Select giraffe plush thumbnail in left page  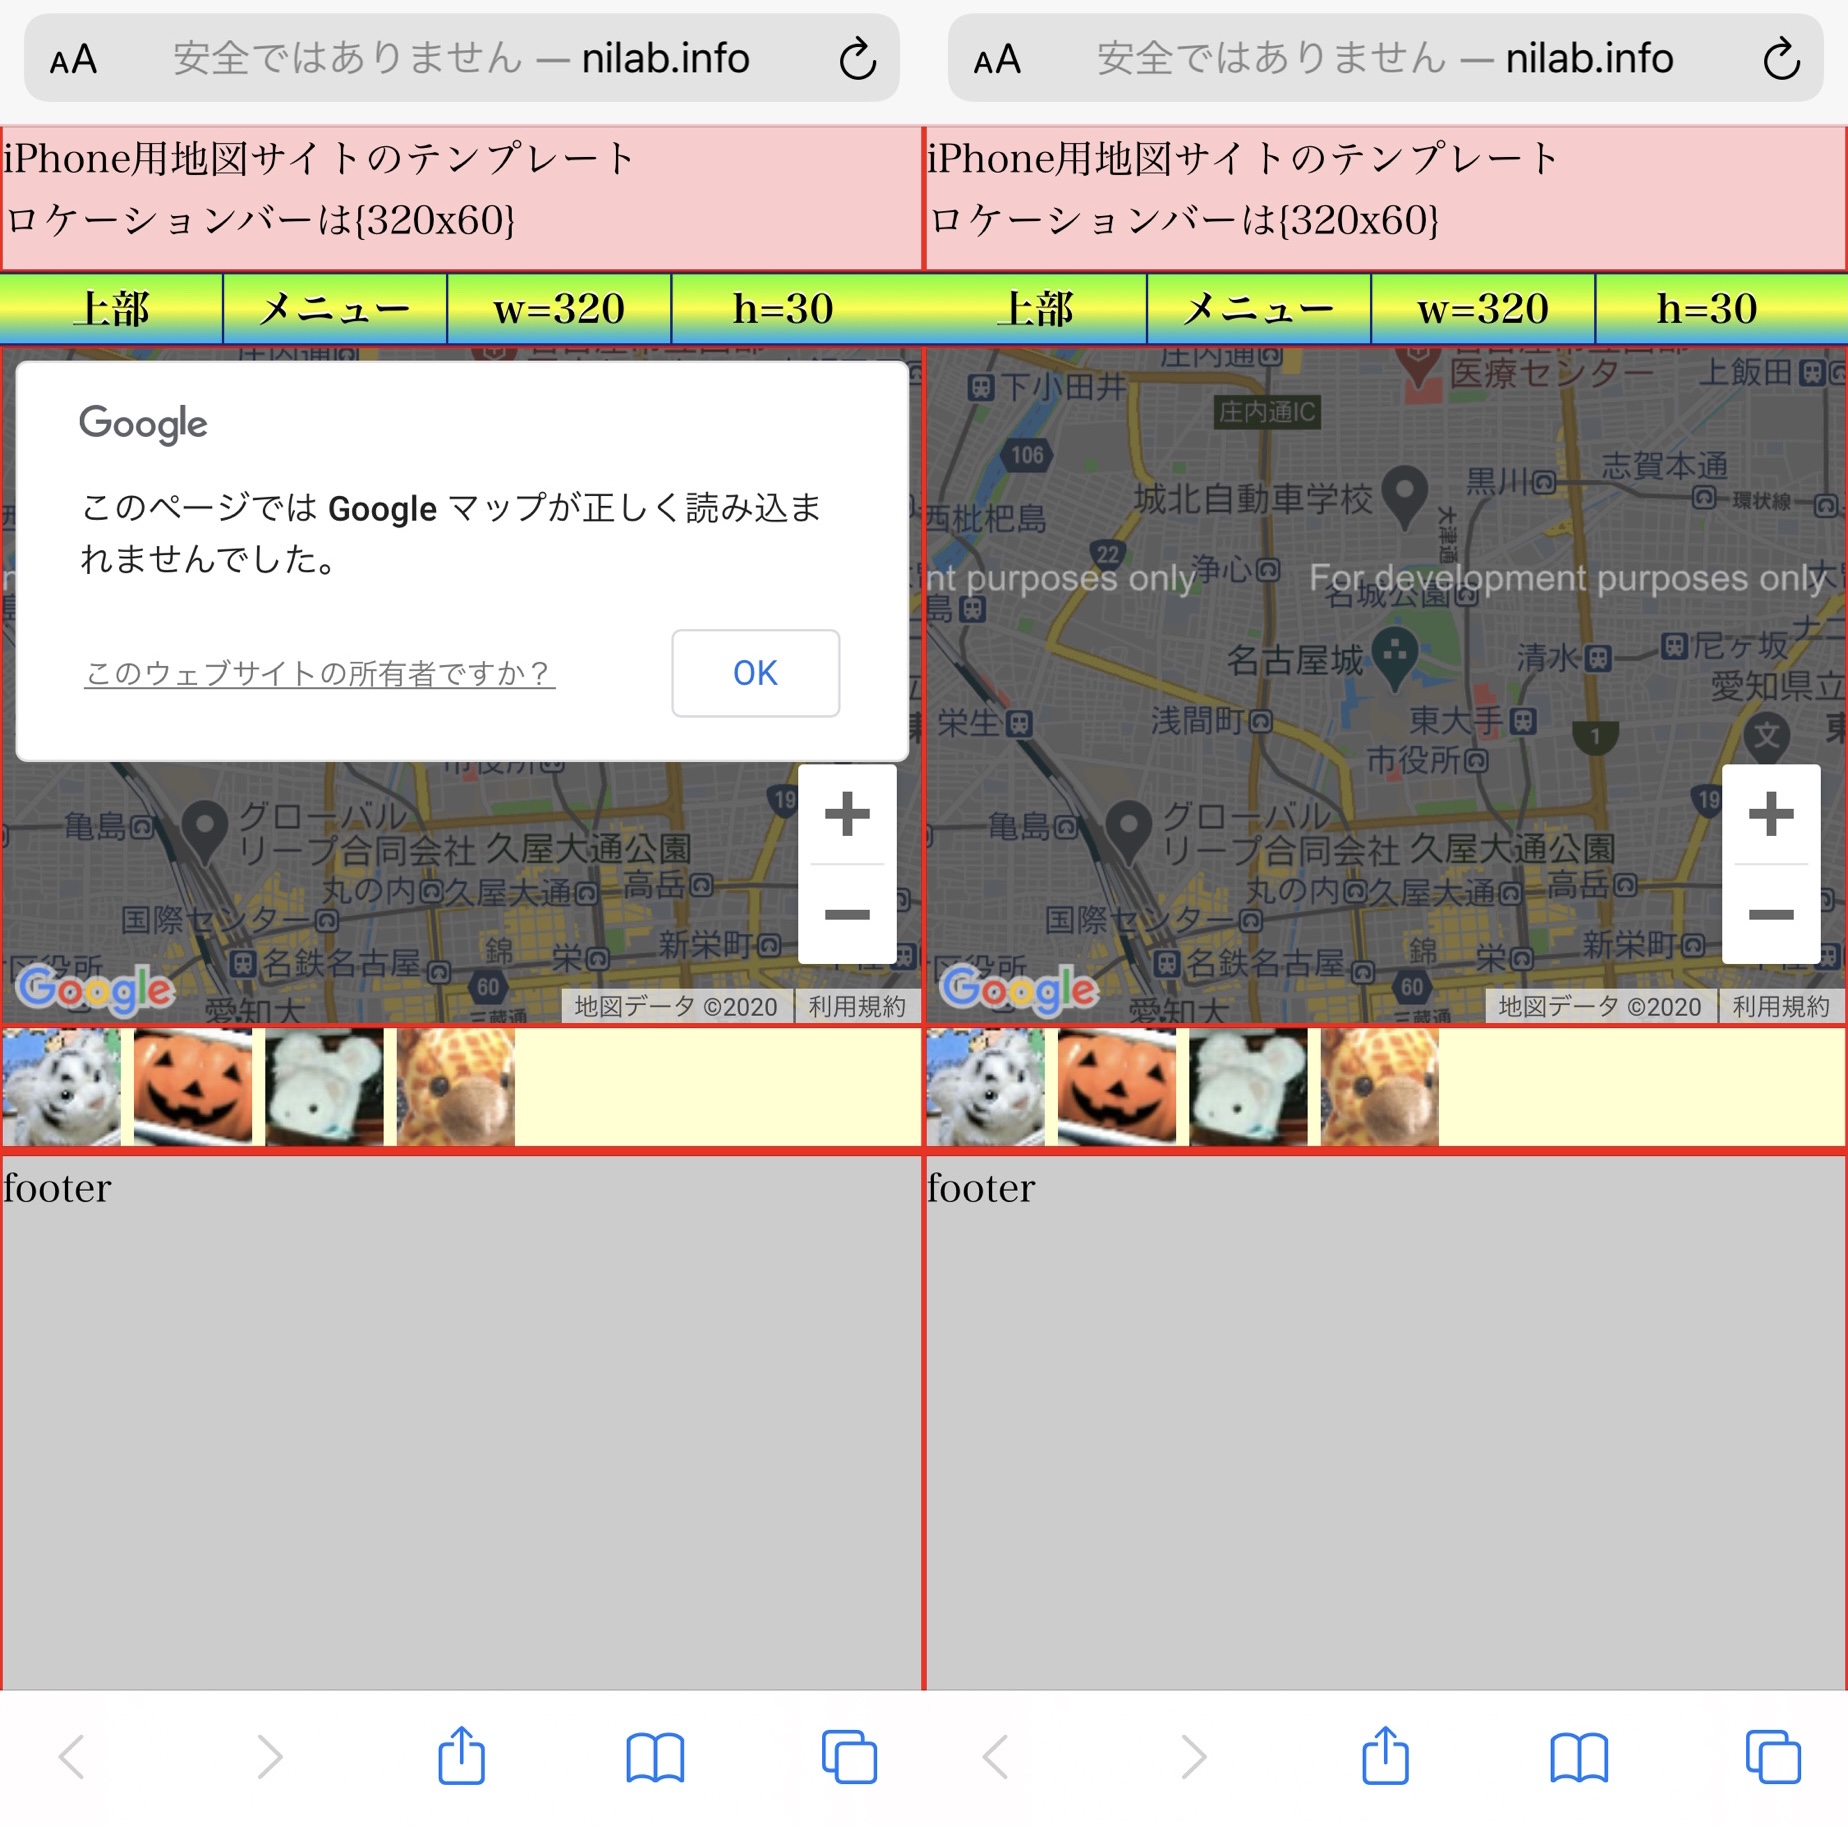click(x=456, y=1088)
